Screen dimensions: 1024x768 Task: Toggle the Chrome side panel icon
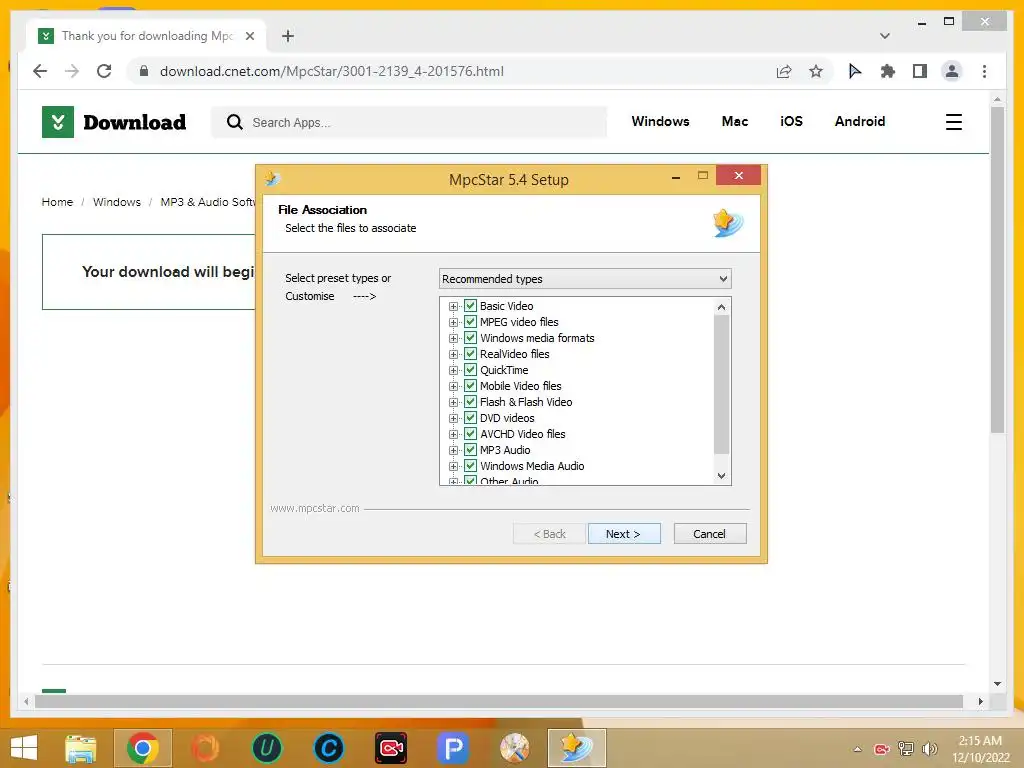tap(920, 71)
